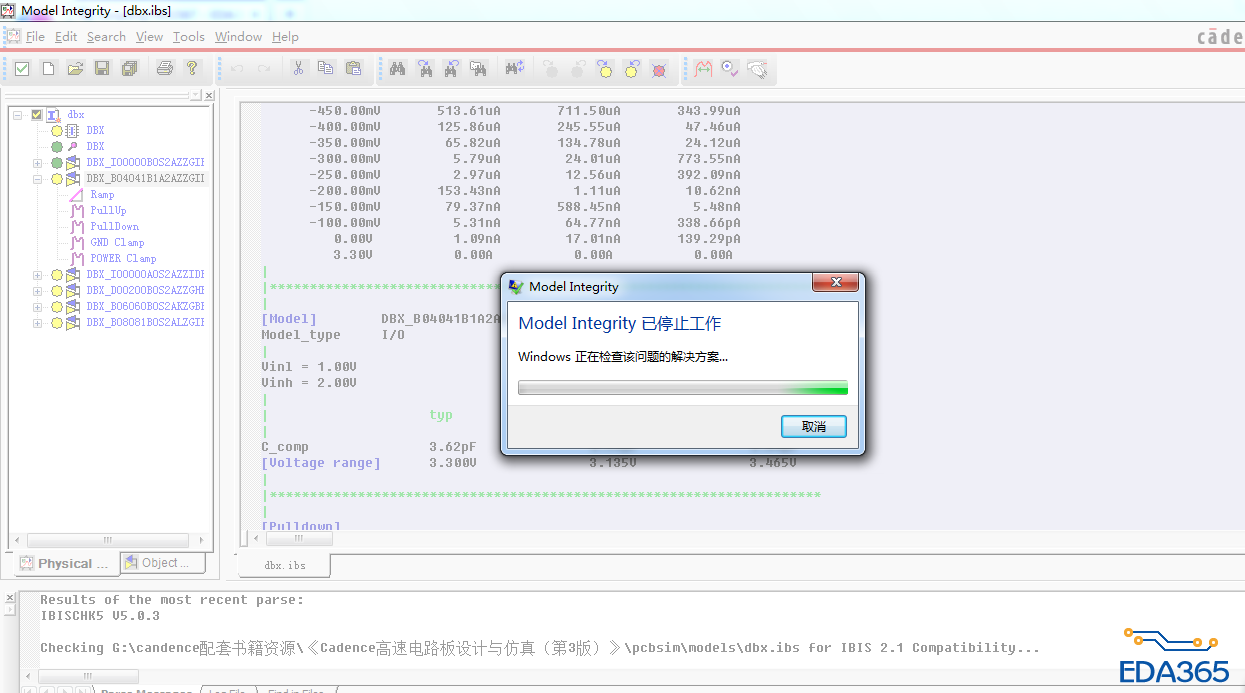Click the first yellow marker icon with blue arrow
1245x693 pixels.
604,69
